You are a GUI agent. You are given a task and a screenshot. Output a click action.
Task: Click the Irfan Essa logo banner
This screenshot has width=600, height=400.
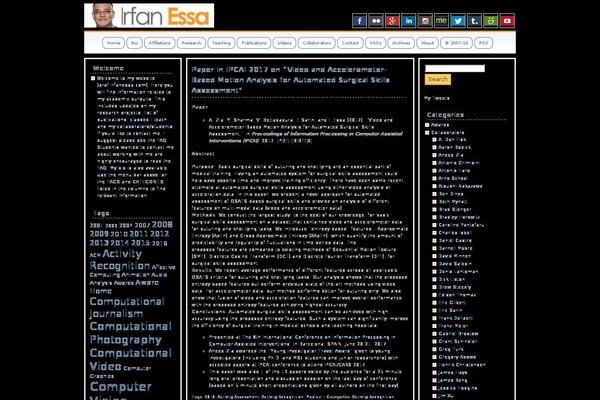(149, 16)
